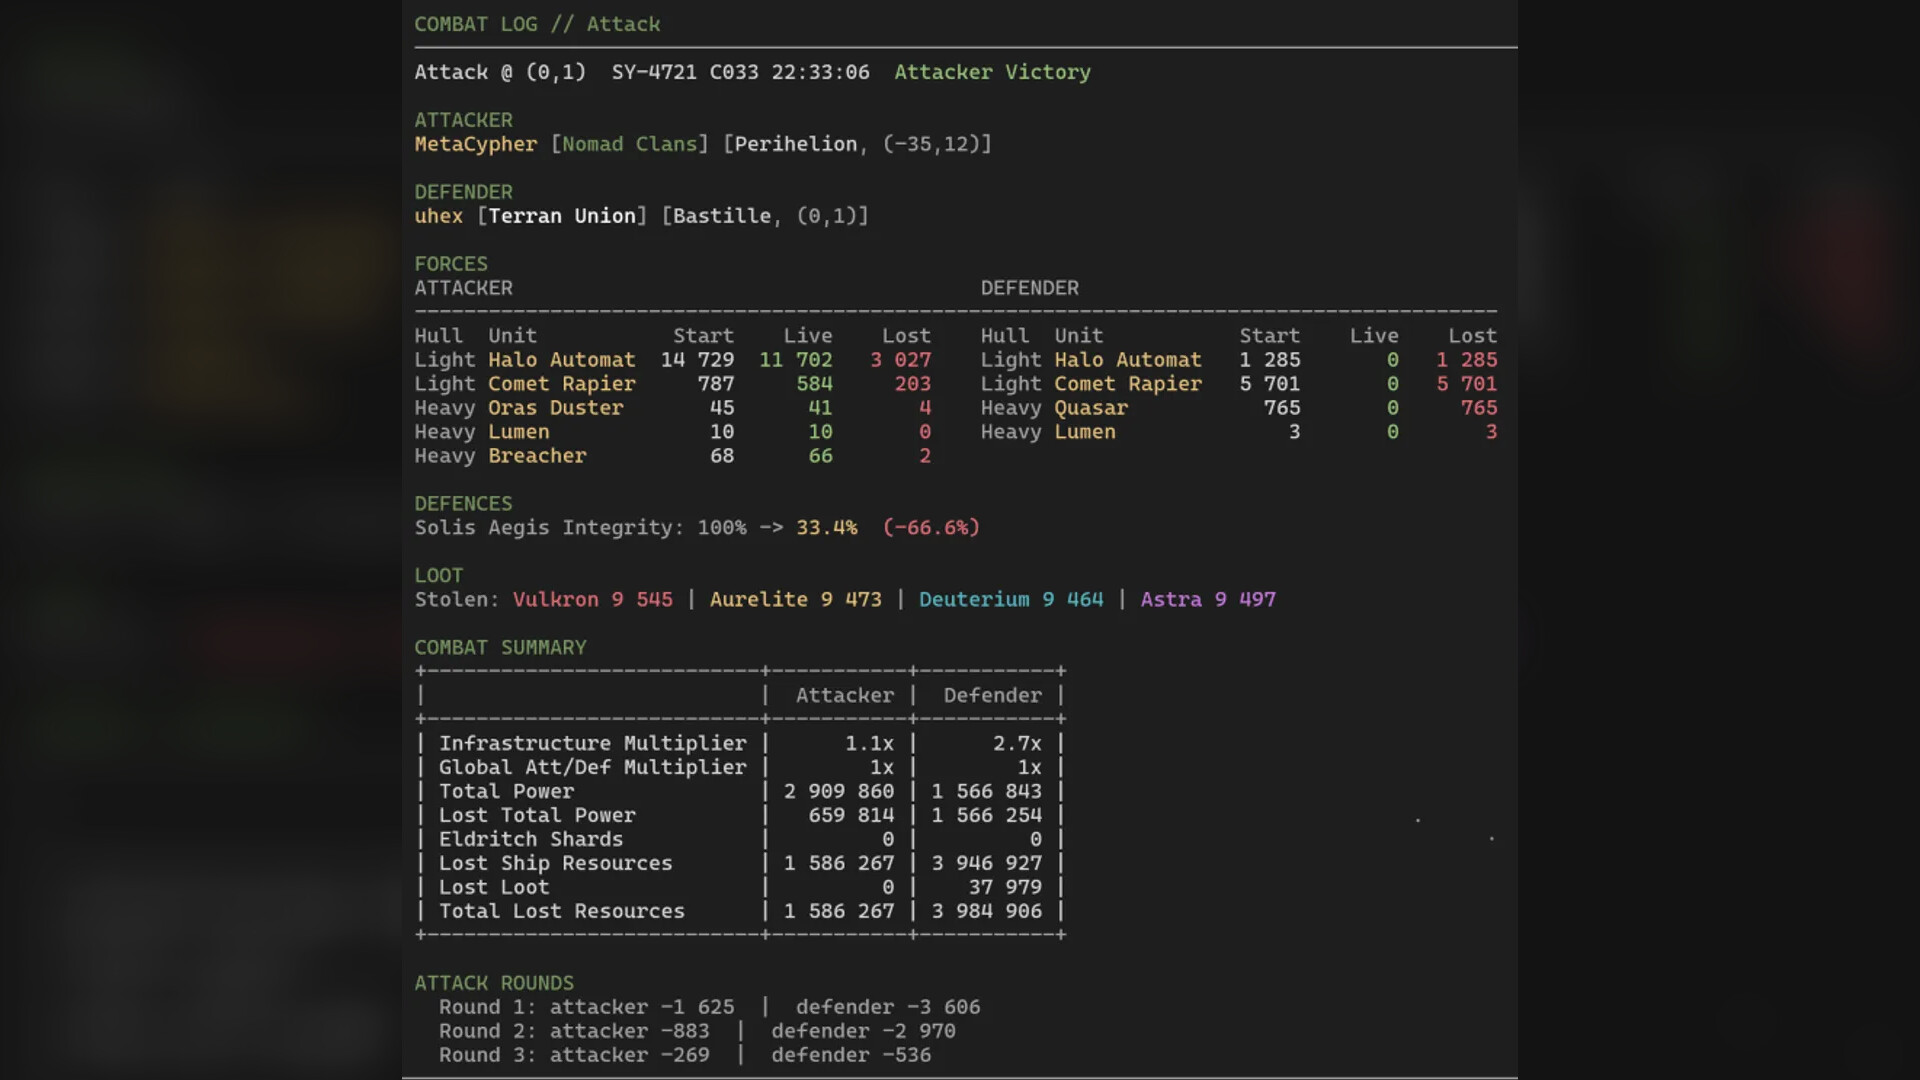Click defender Lost Ship Resources 3 946 927

click(986, 864)
